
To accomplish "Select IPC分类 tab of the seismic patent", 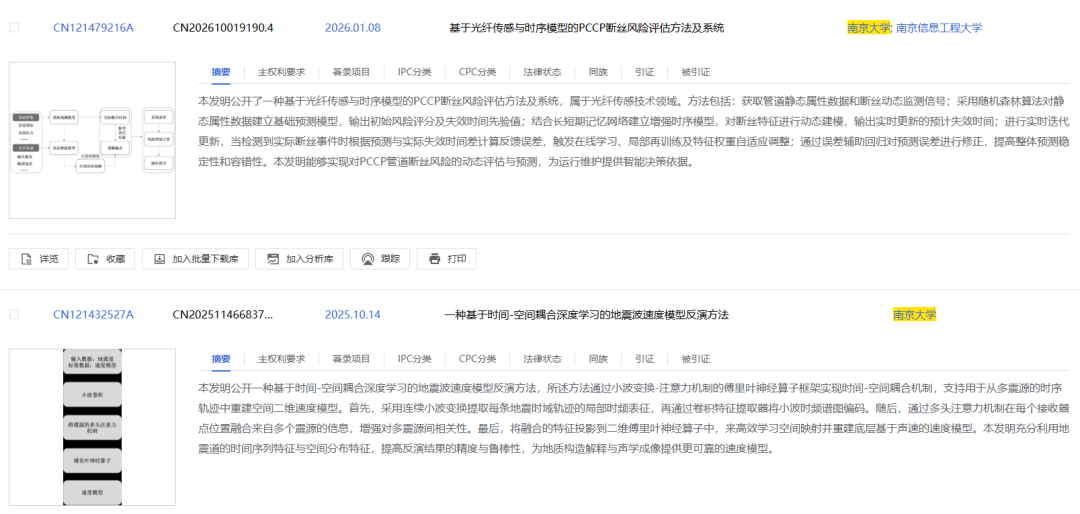I will click(415, 358).
